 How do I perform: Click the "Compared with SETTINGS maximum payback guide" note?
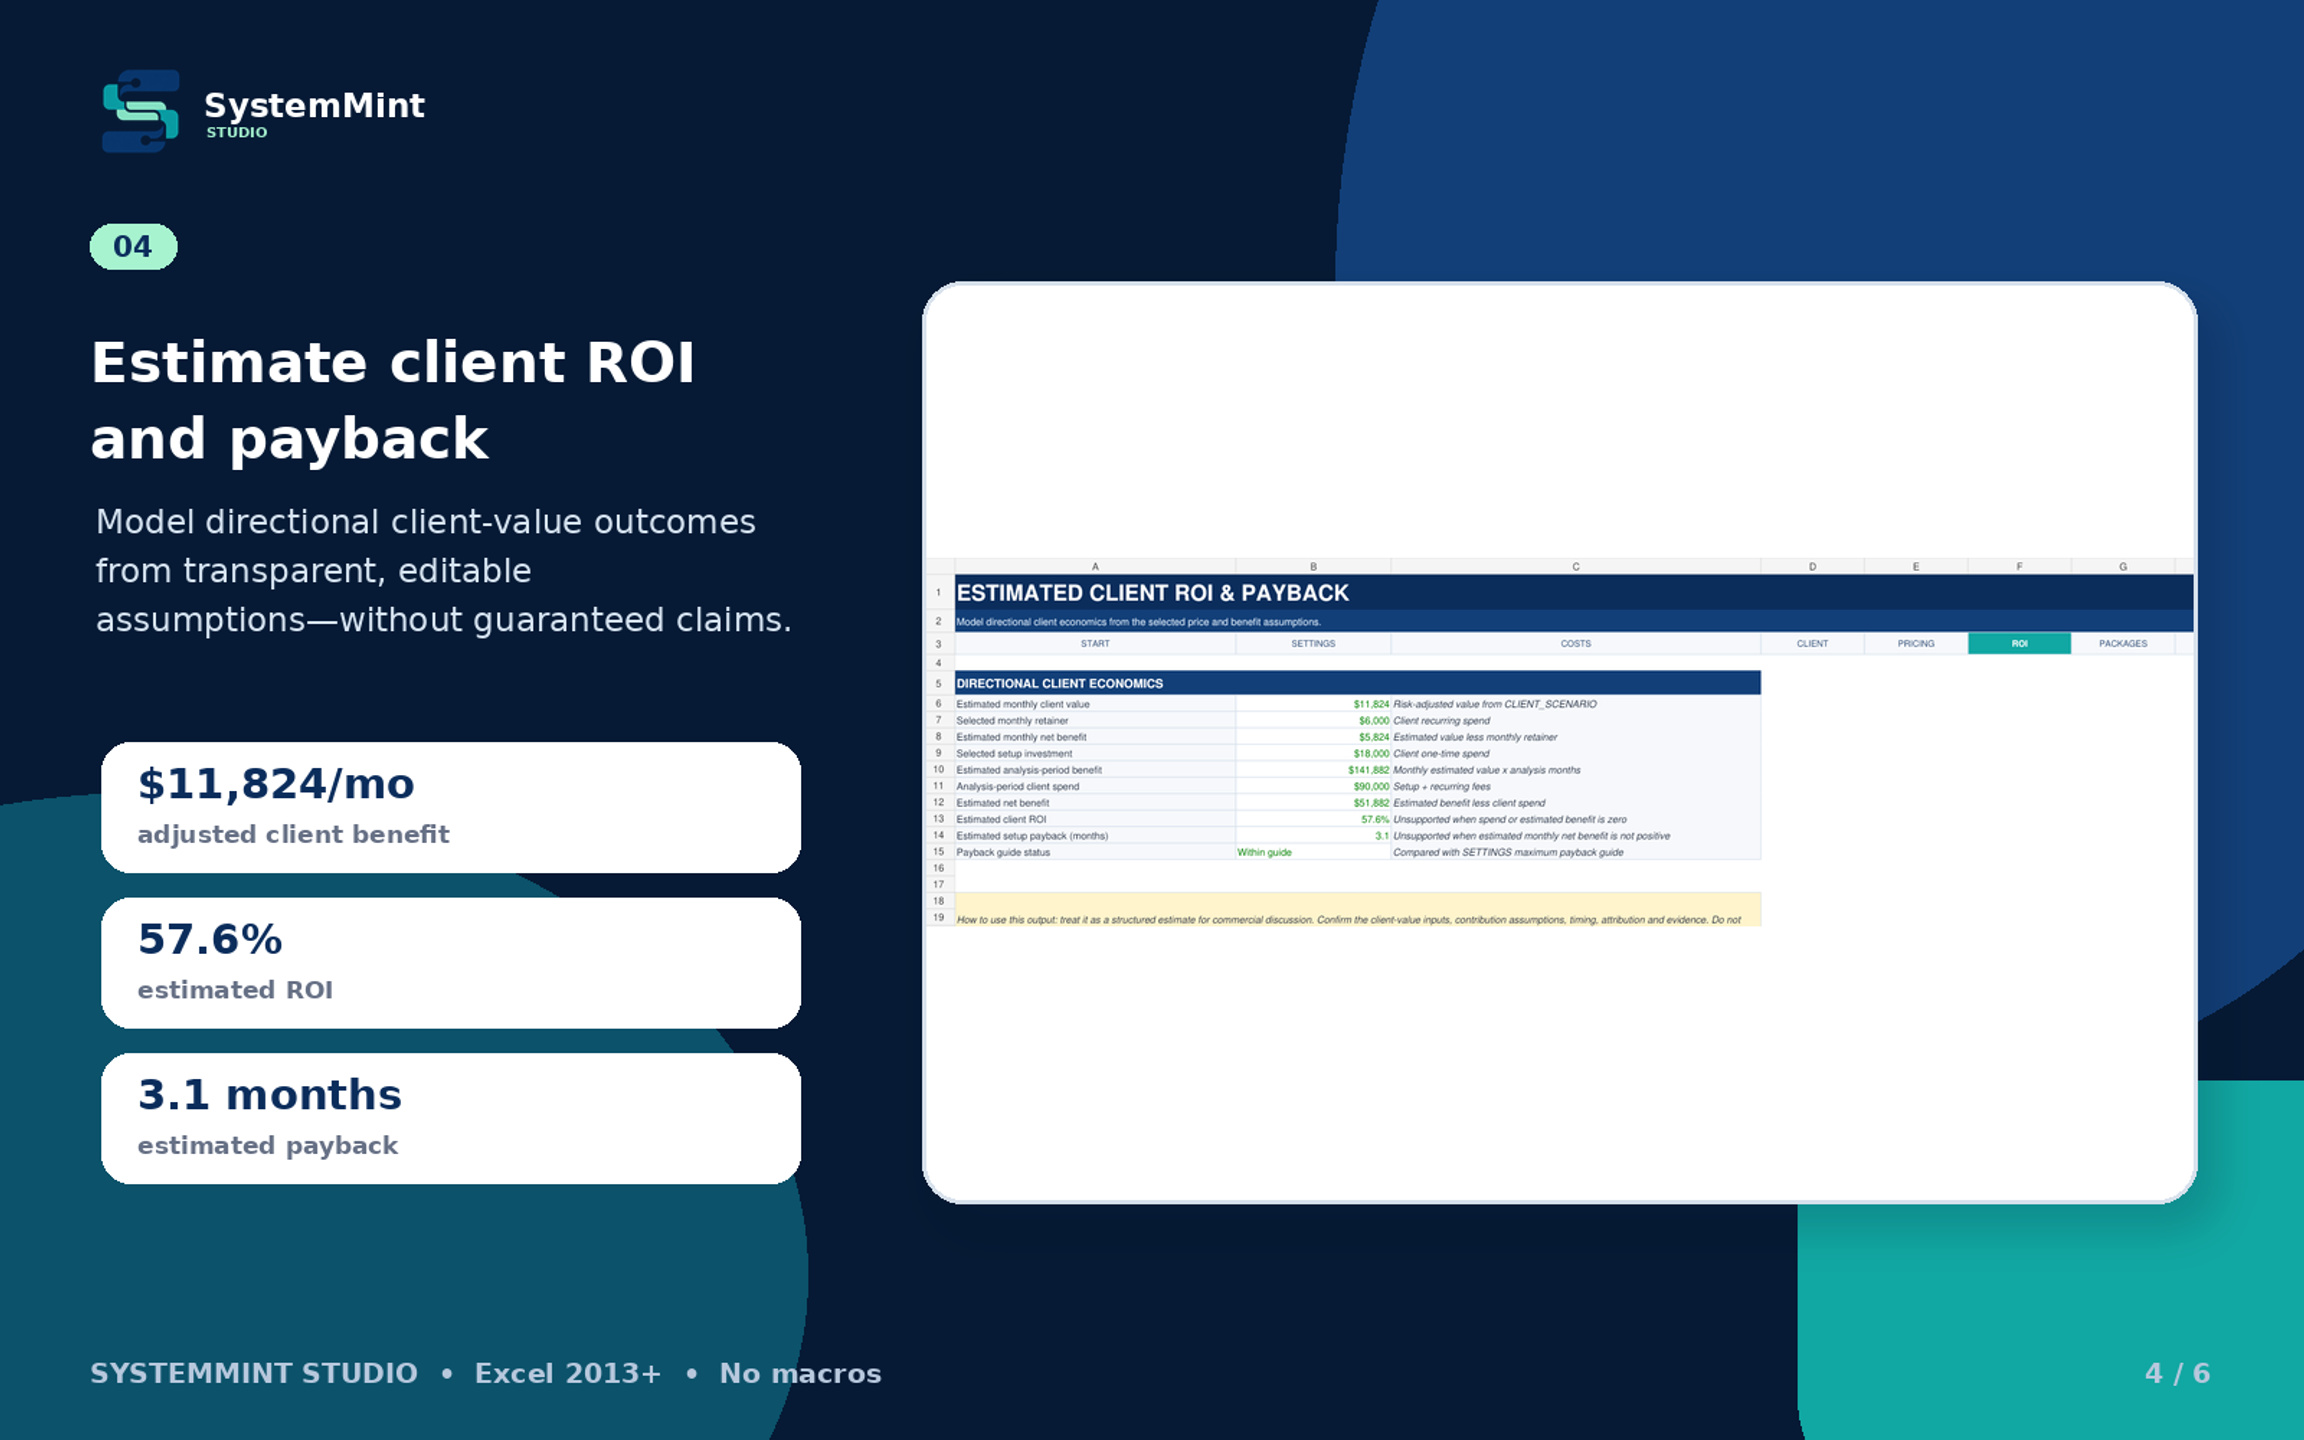1575,852
